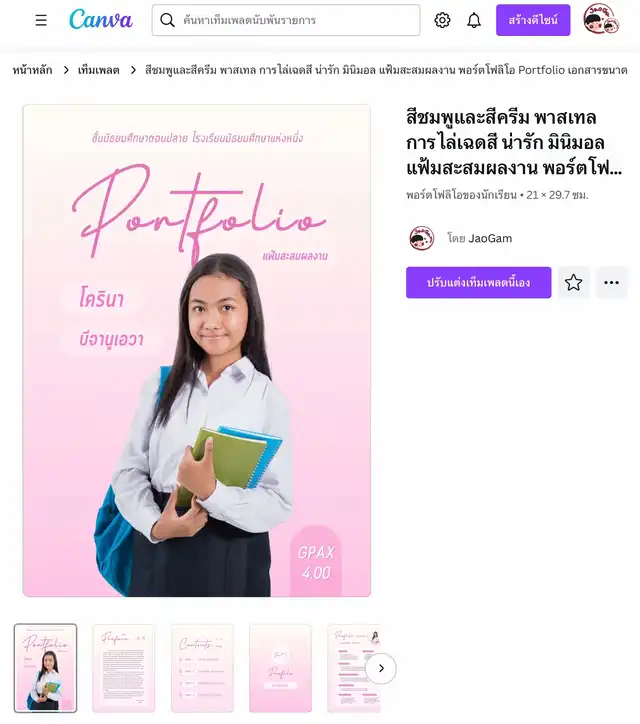Select the Contents page thumbnail
This screenshot has width=640, height=724.
coord(202,668)
